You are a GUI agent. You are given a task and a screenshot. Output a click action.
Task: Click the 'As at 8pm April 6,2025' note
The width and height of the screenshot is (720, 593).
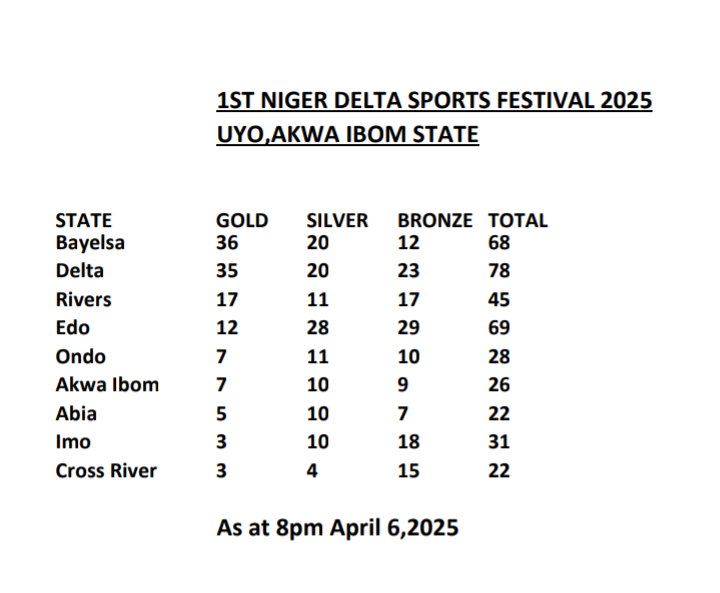(x=337, y=528)
